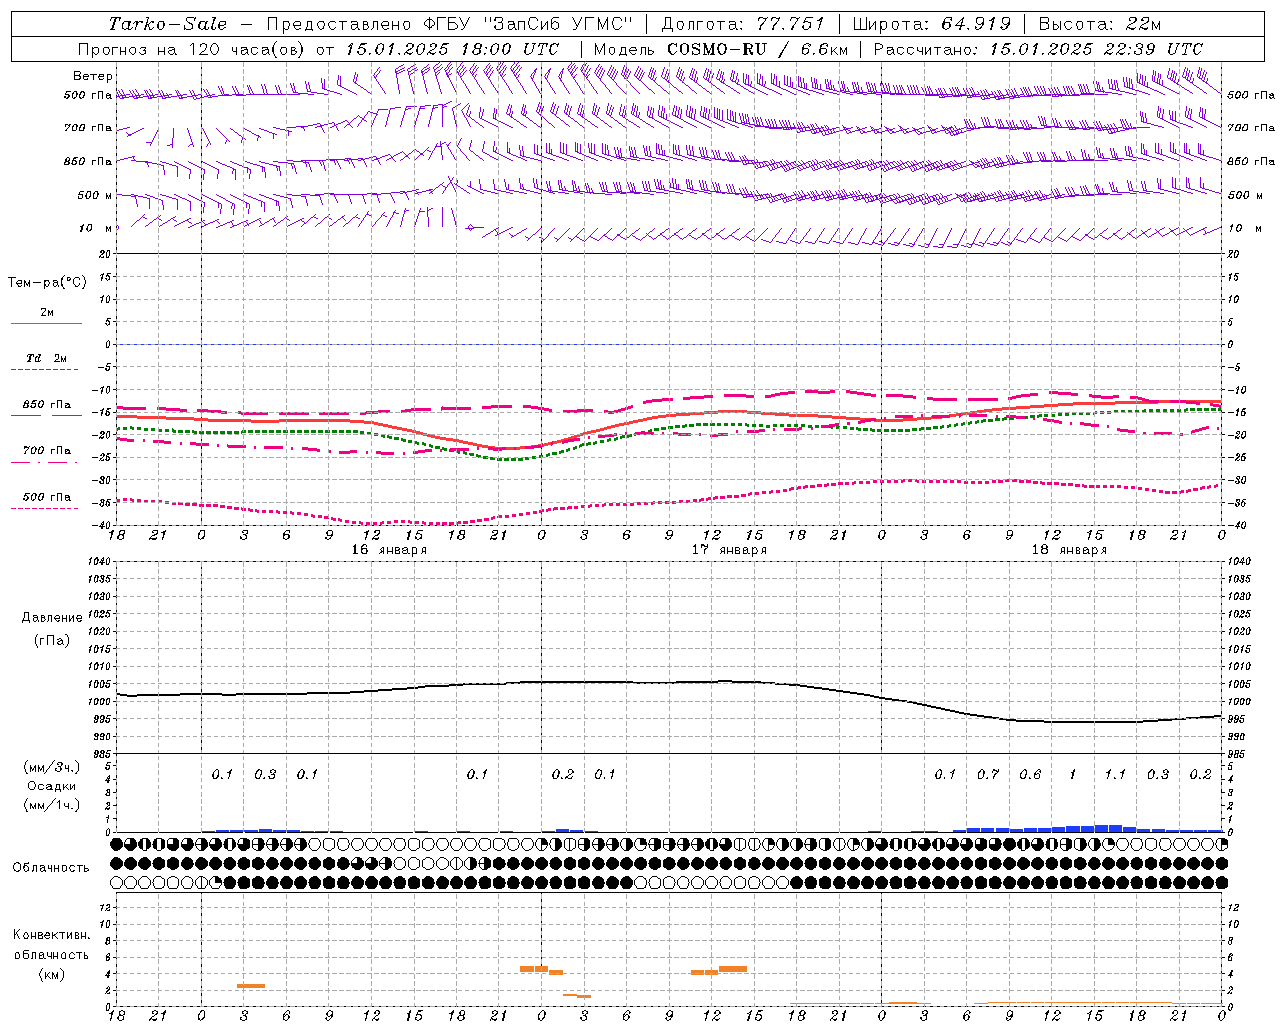Select the '985' value on the left pressure axis
1280x1024 pixels.
click(x=102, y=754)
